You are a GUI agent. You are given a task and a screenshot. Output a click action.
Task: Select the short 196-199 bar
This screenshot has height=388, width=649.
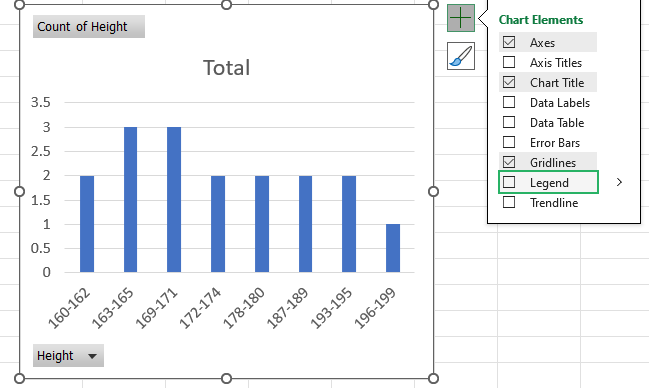point(393,248)
